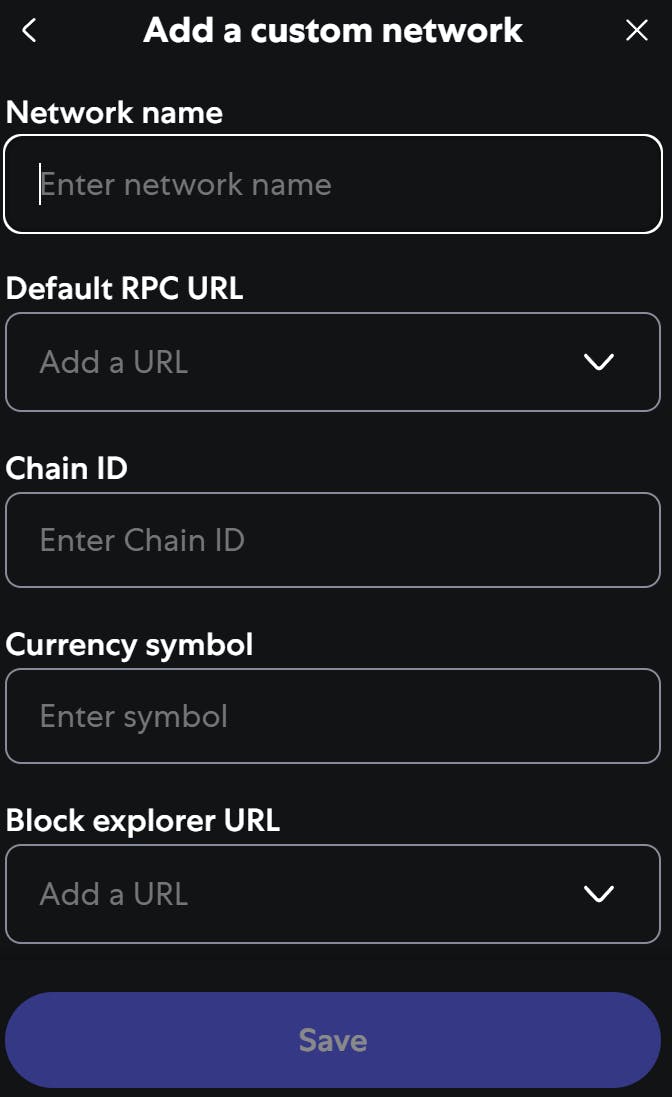Click the Block explorer URL label
Screen dimensions: 672x1097
[x=140, y=820]
